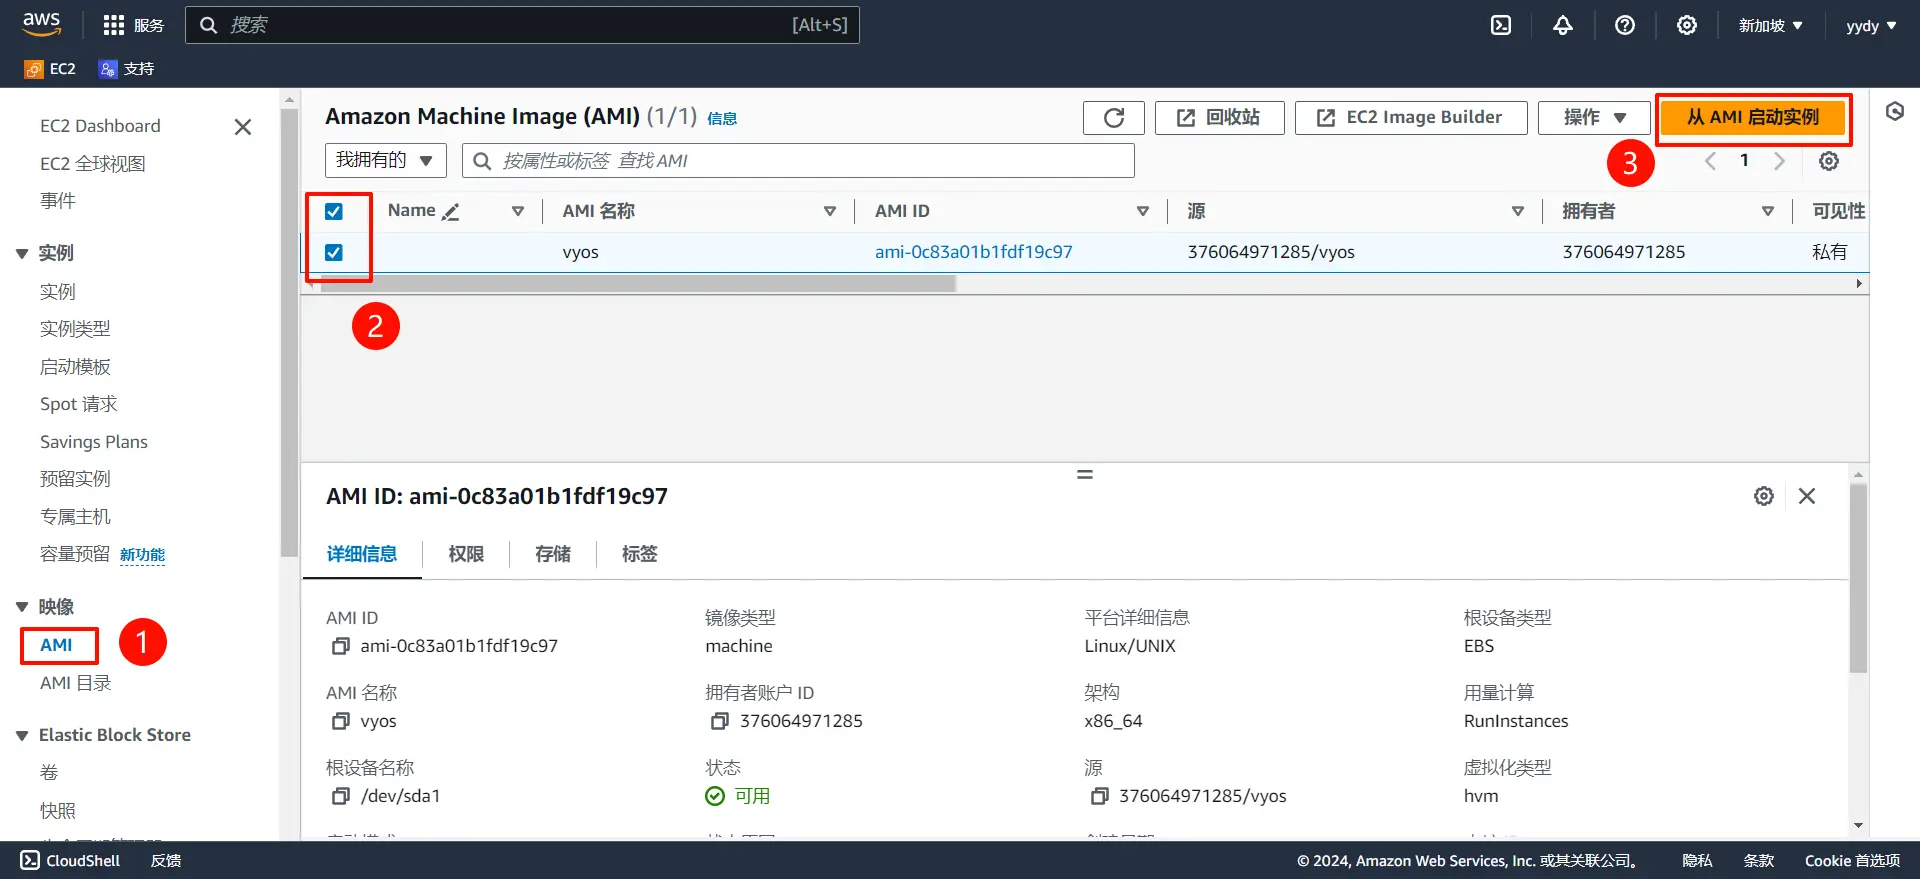Switch to the 标签 tab
The width and height of the screenshot is (1920, 879).
[640, 554]
